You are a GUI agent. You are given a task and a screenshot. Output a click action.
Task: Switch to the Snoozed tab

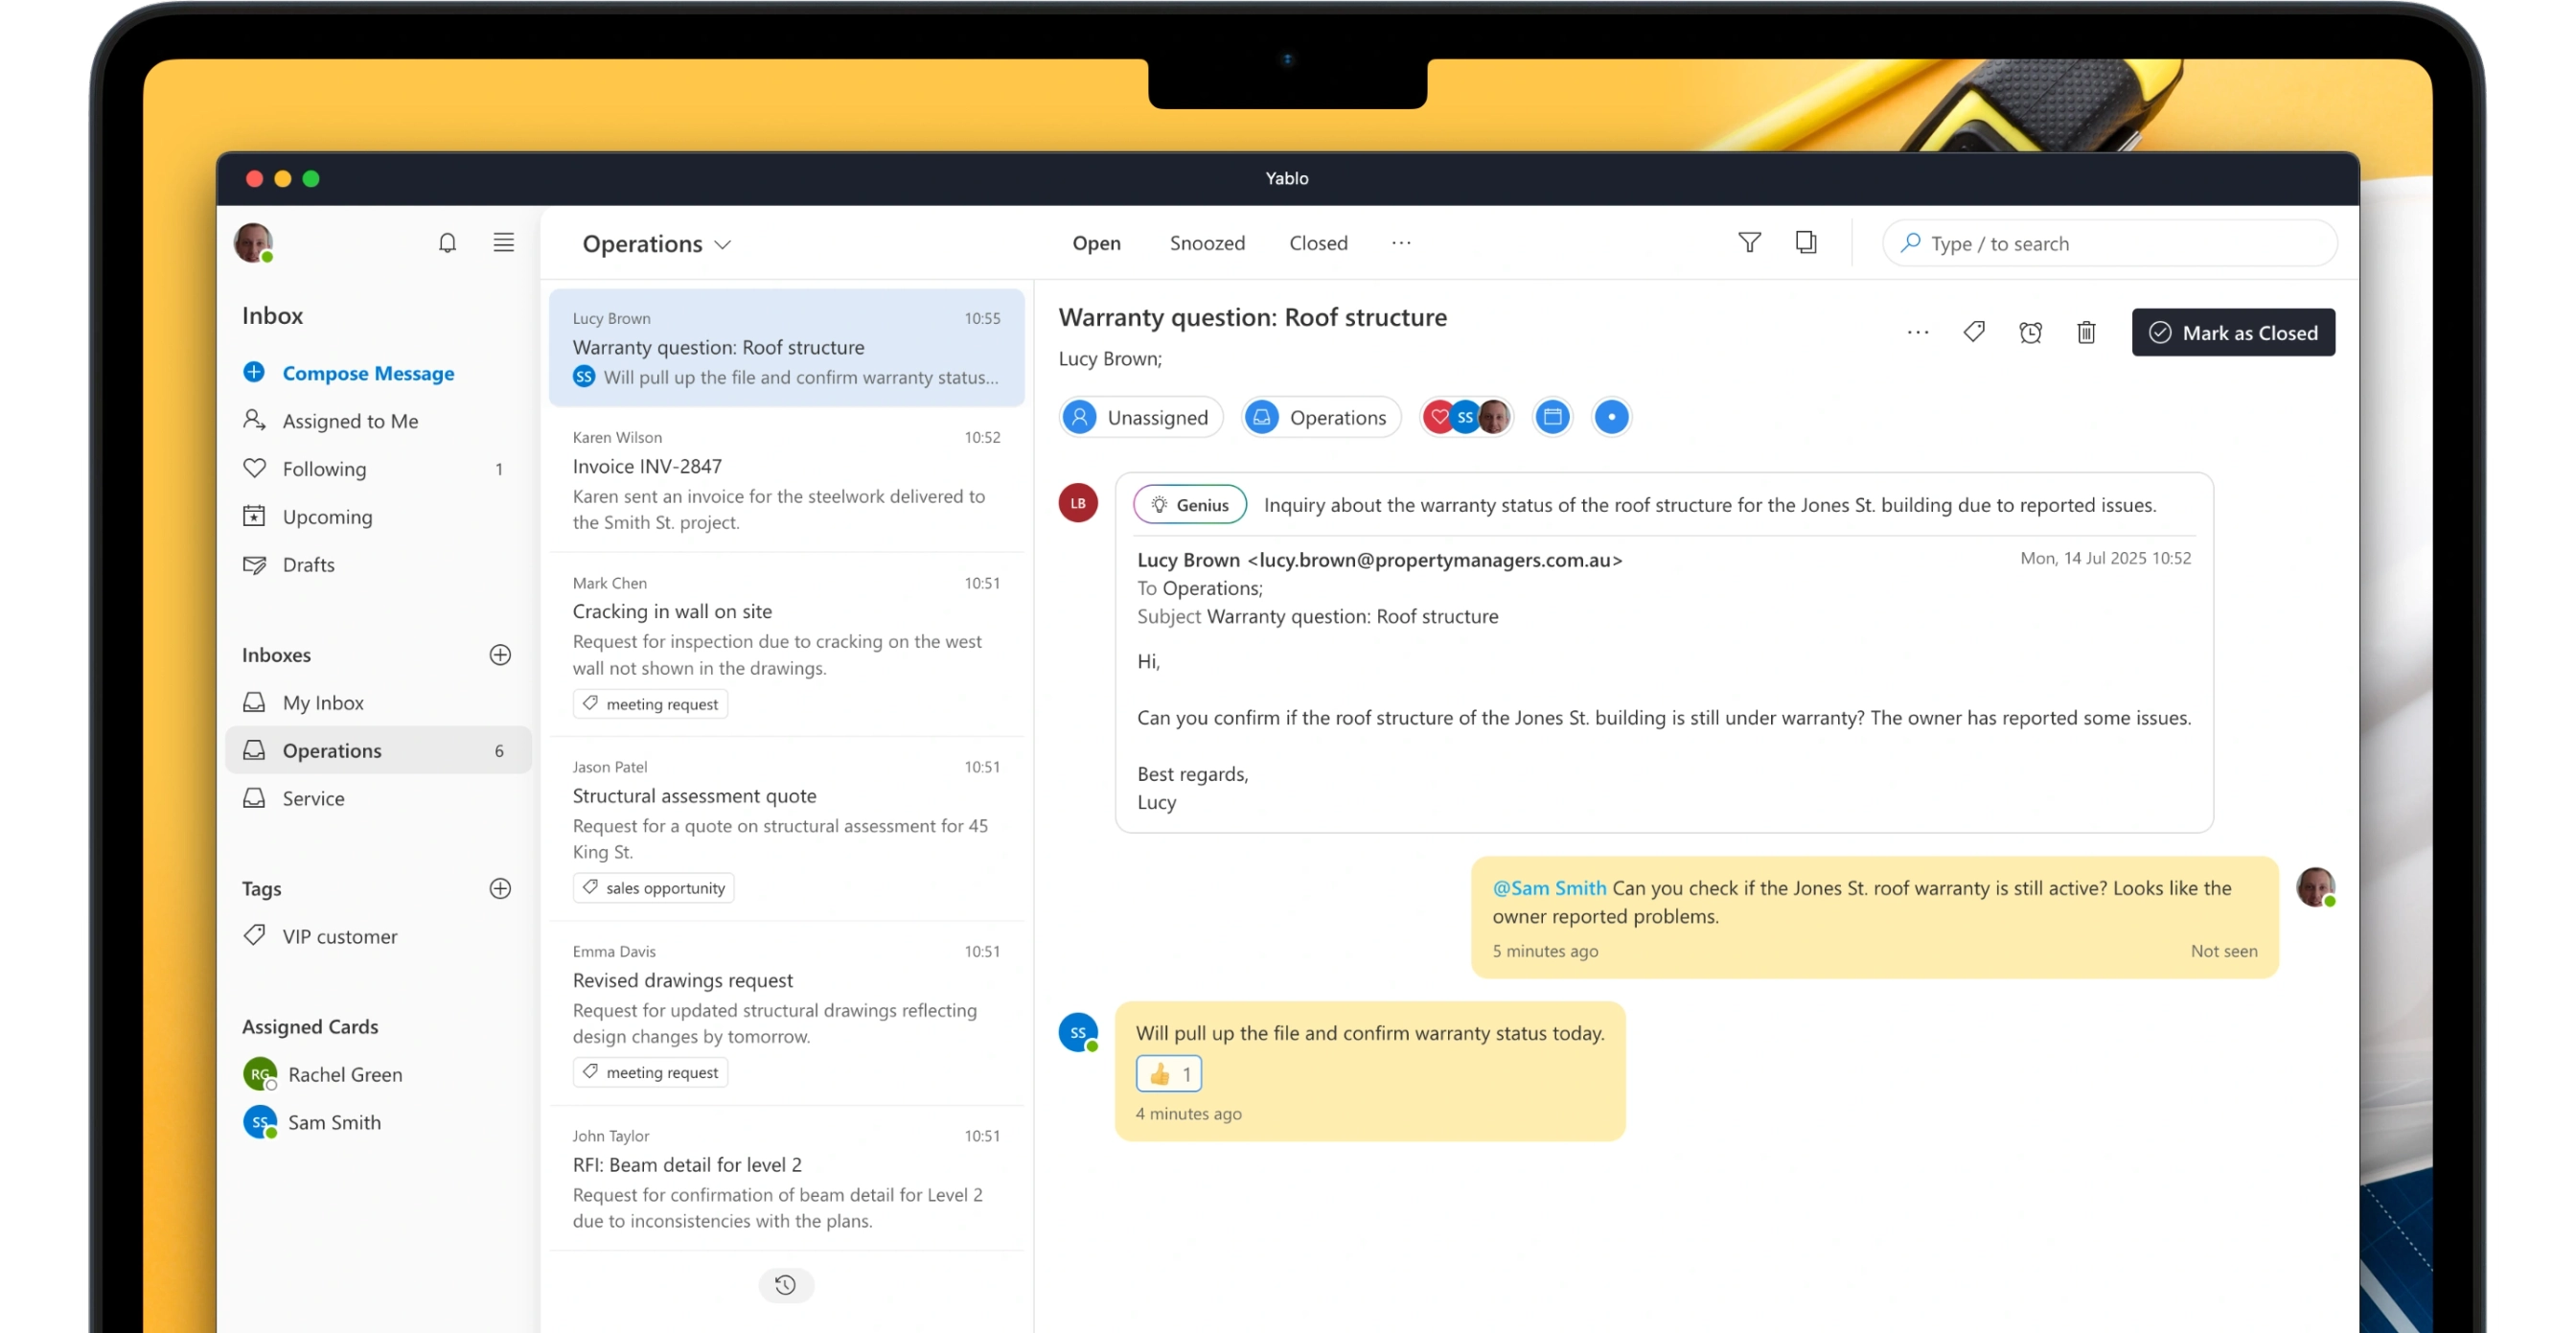pos(1207,243)
